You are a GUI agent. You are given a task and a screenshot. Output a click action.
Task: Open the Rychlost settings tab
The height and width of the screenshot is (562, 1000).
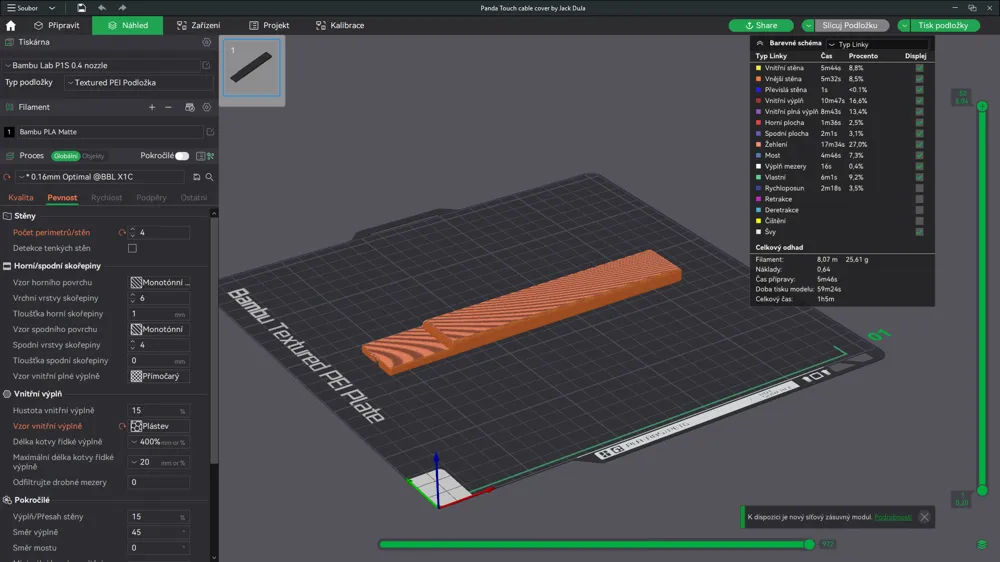107,198
